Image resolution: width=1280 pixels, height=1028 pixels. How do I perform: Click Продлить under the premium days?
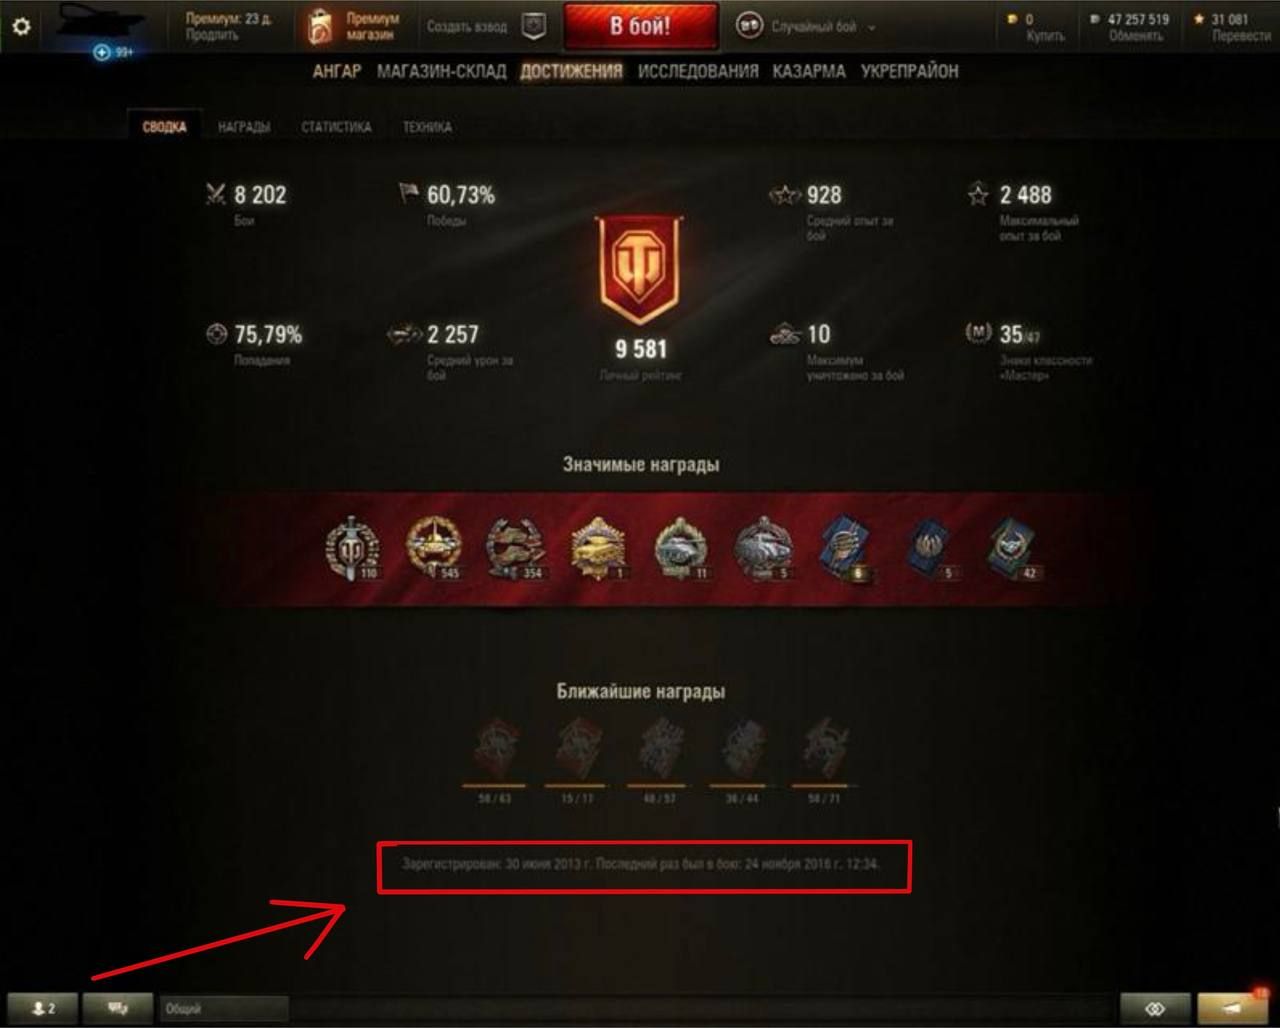click(211, 35)
